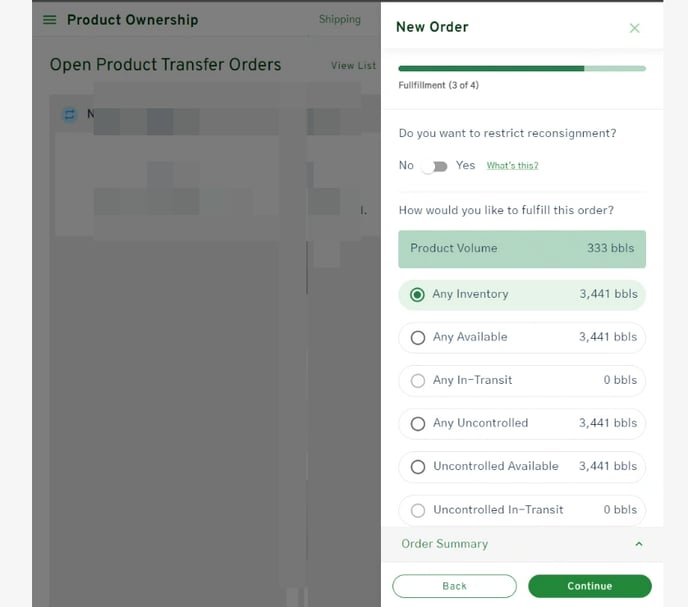Choose Any In-Transit fulfillment option
Image resolution: width=688 pixels, height=607 pixels.
tap(418, 381)
